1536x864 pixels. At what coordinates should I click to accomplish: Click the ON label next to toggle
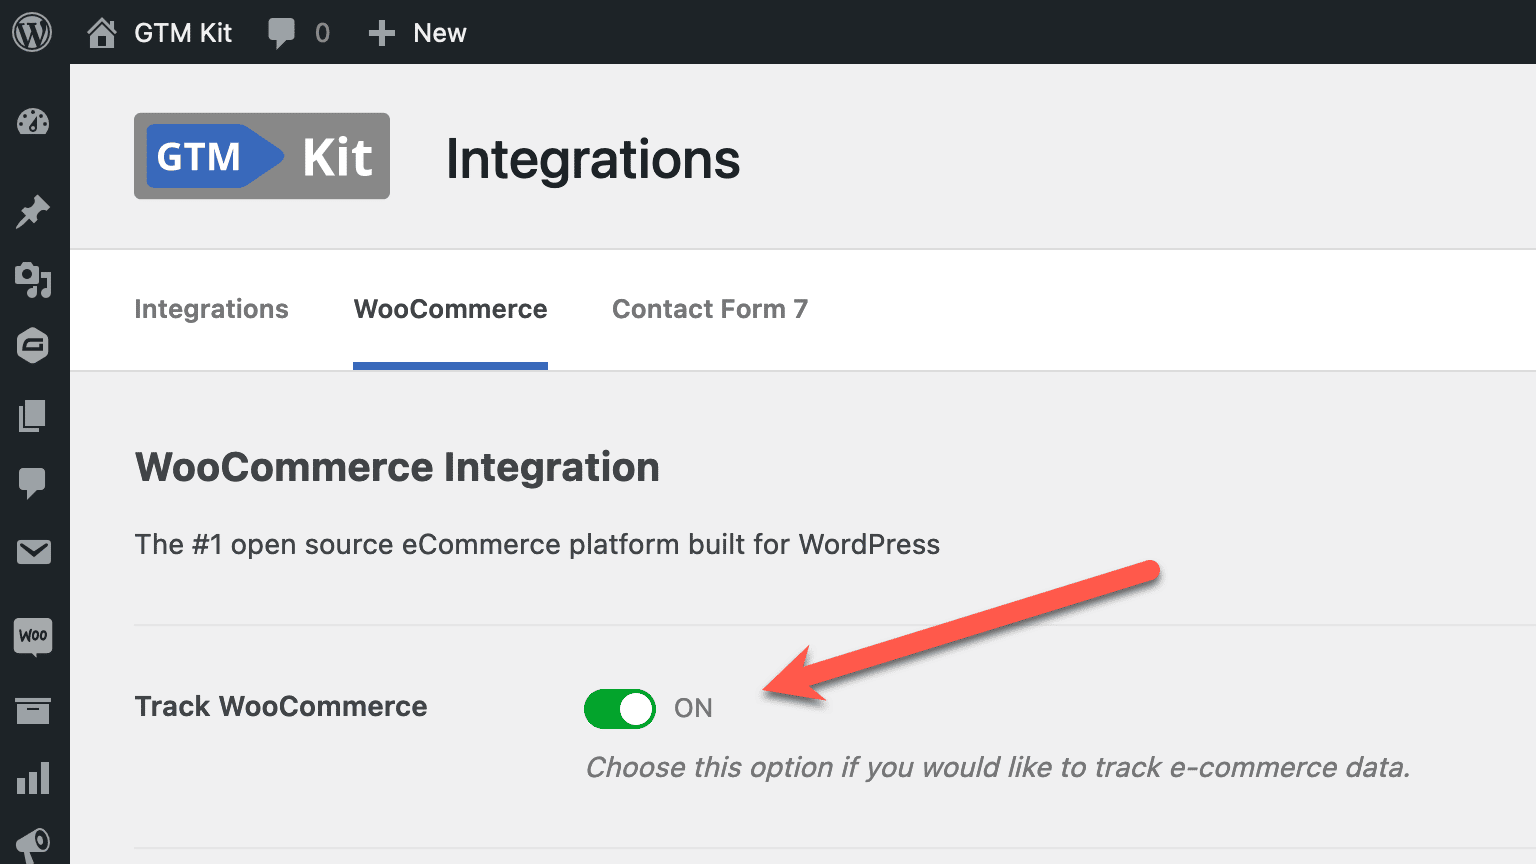(x=693, y=708)
